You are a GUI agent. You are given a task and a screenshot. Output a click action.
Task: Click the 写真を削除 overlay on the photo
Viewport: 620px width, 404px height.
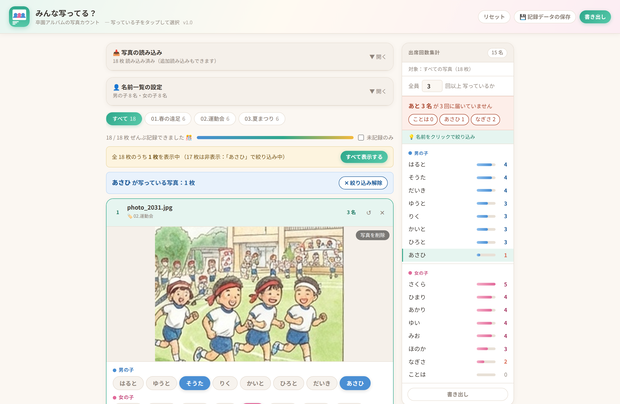pos(372,235)
